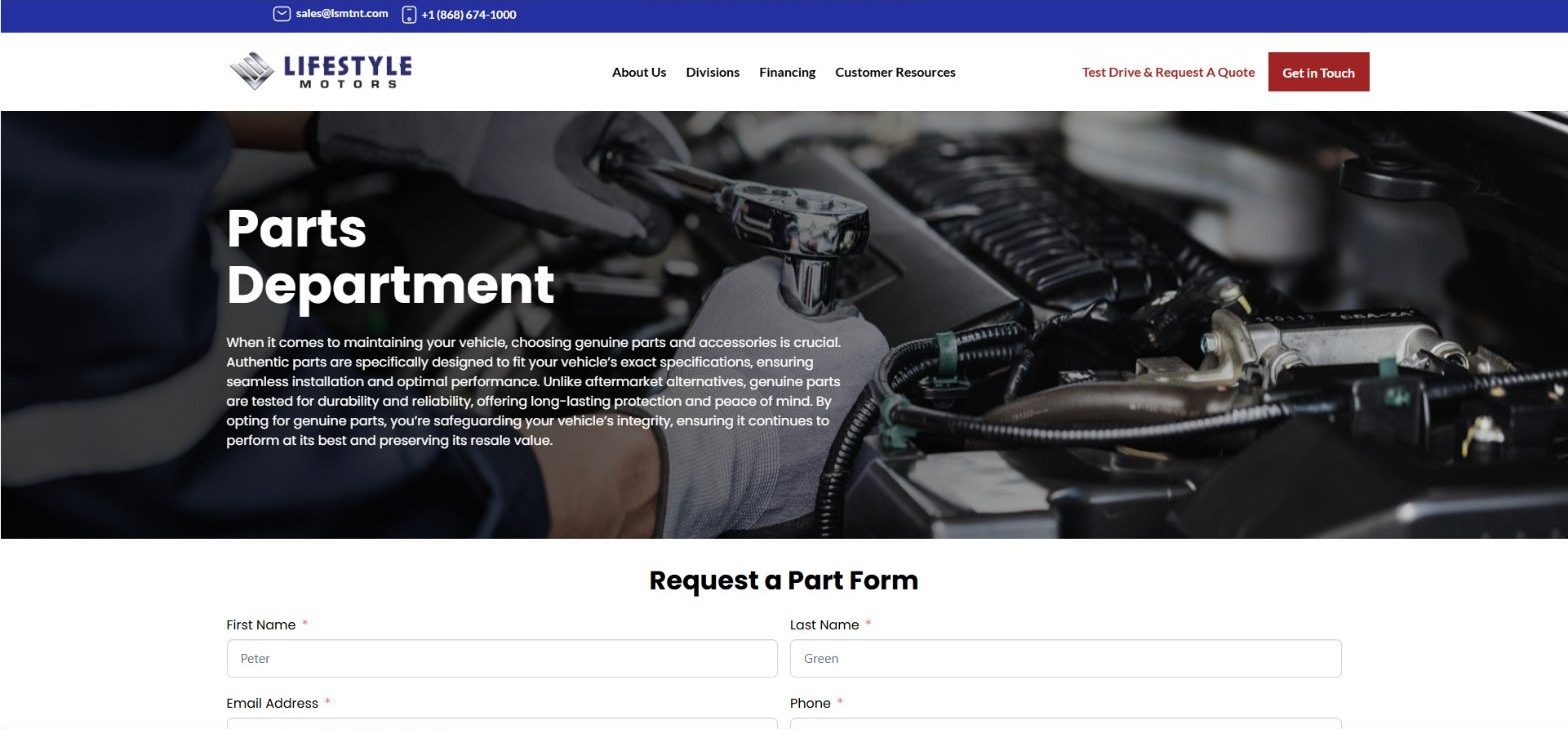
Task: Click the mobile phone icon
Action: tap(409, 14)
